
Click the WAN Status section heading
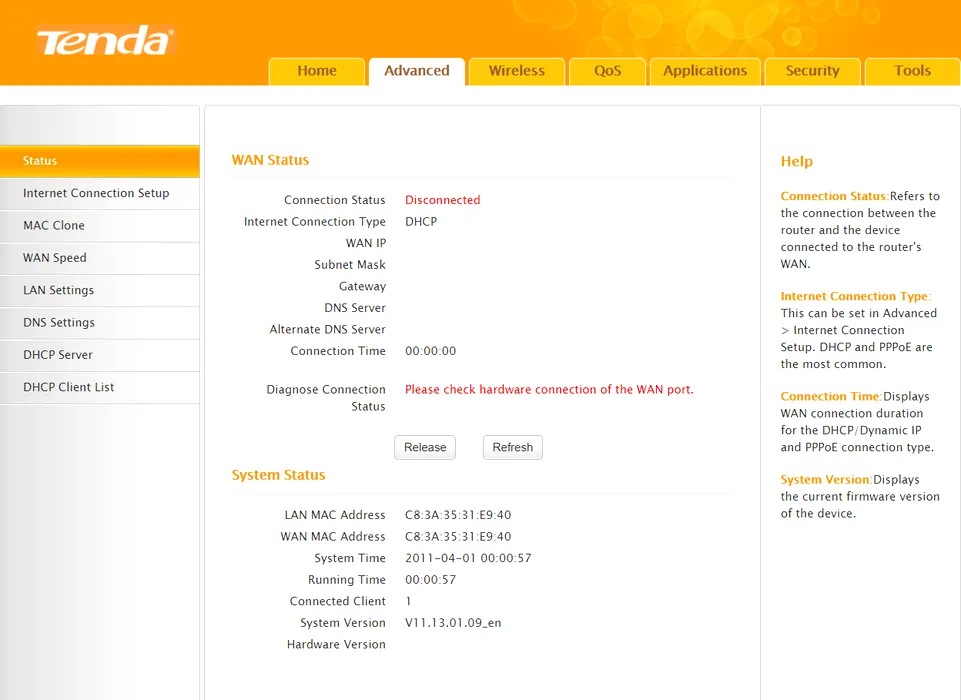click(x=270, y=160)
